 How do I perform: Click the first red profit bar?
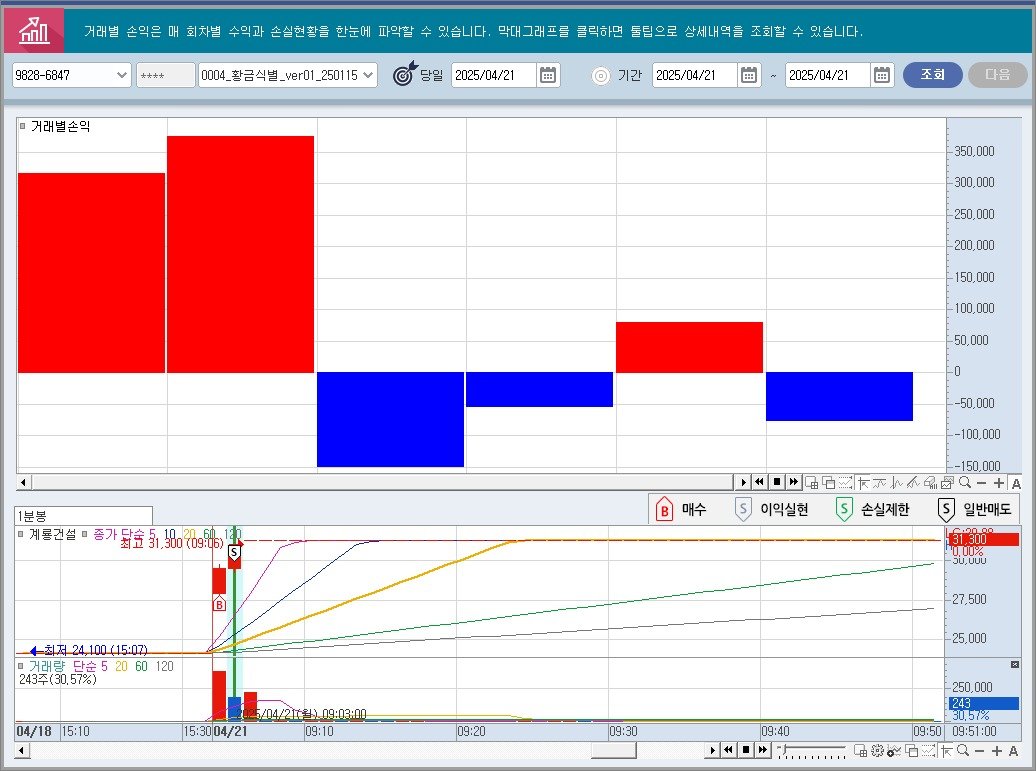coord(91,273)
